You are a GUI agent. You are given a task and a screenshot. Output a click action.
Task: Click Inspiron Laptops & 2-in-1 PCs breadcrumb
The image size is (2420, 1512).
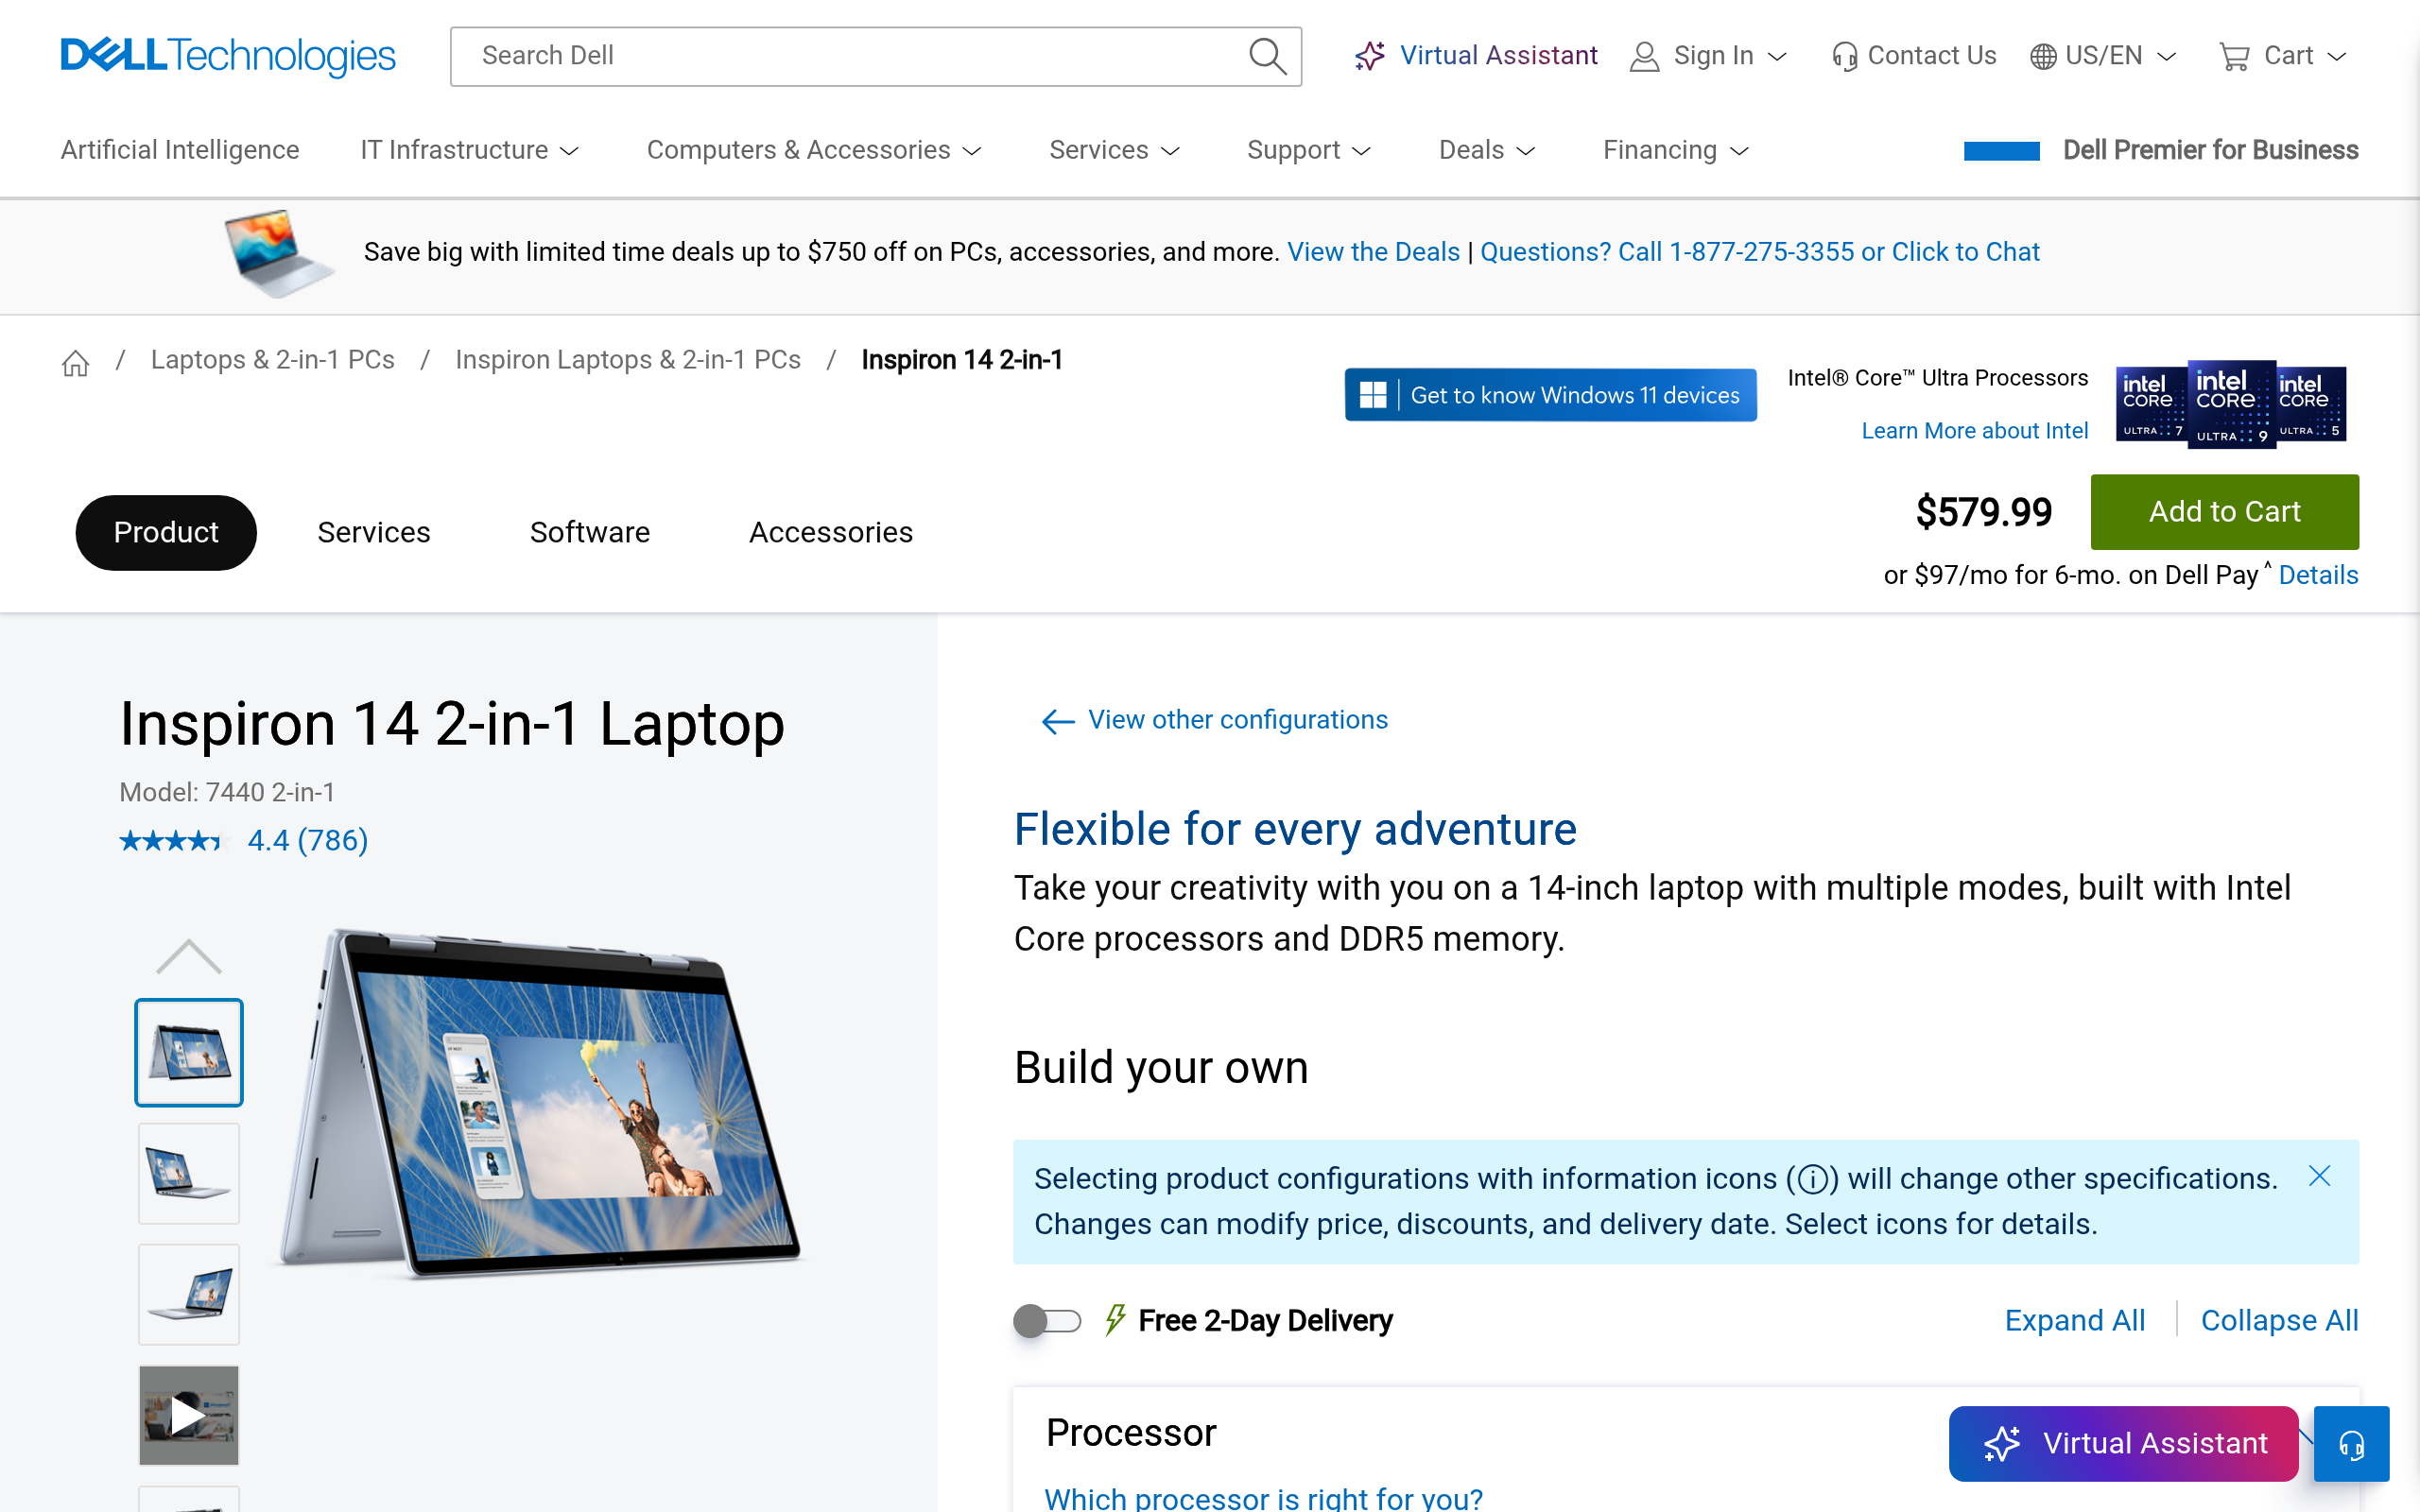(x=628, y=360)
